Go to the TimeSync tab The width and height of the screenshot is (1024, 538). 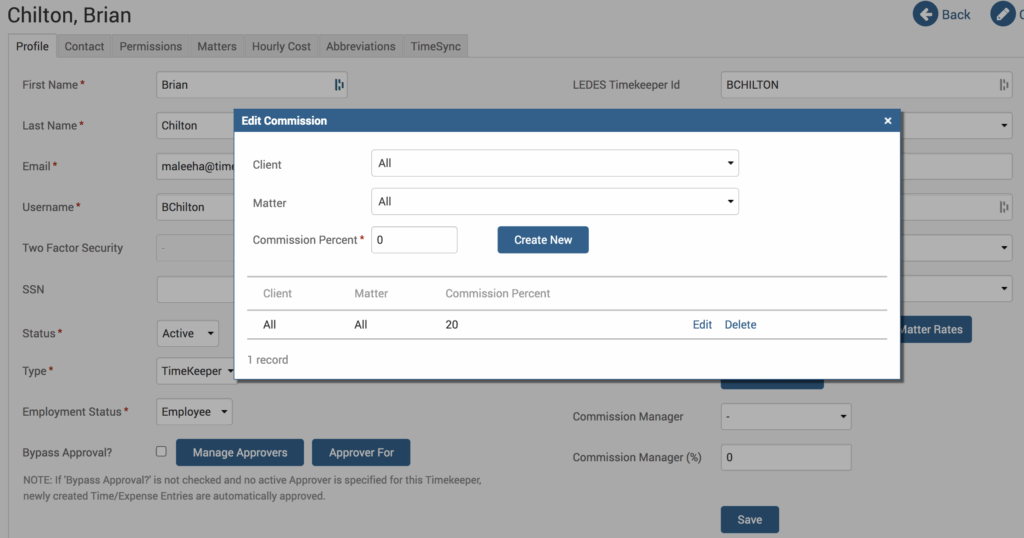click(435, 46)
